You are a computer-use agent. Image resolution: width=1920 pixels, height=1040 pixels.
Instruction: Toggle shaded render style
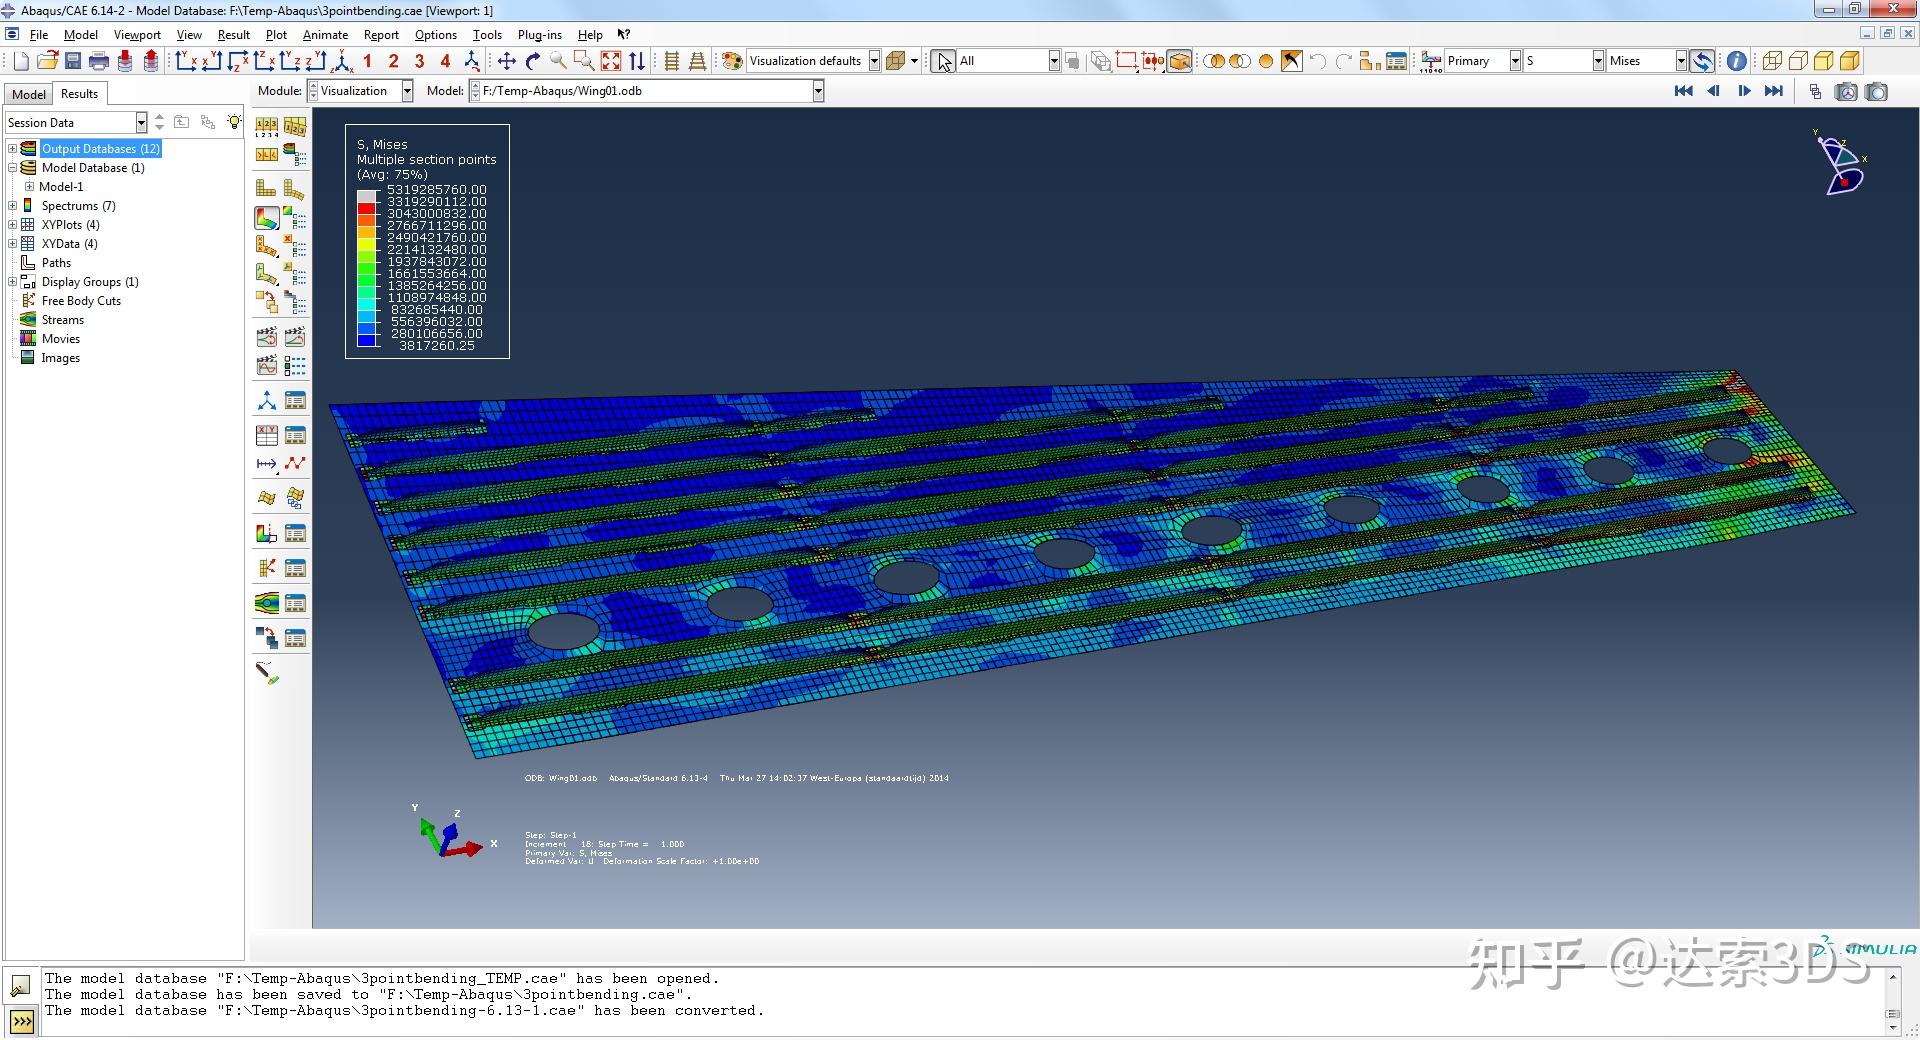pyautogui.click(x=1824, y=60)
